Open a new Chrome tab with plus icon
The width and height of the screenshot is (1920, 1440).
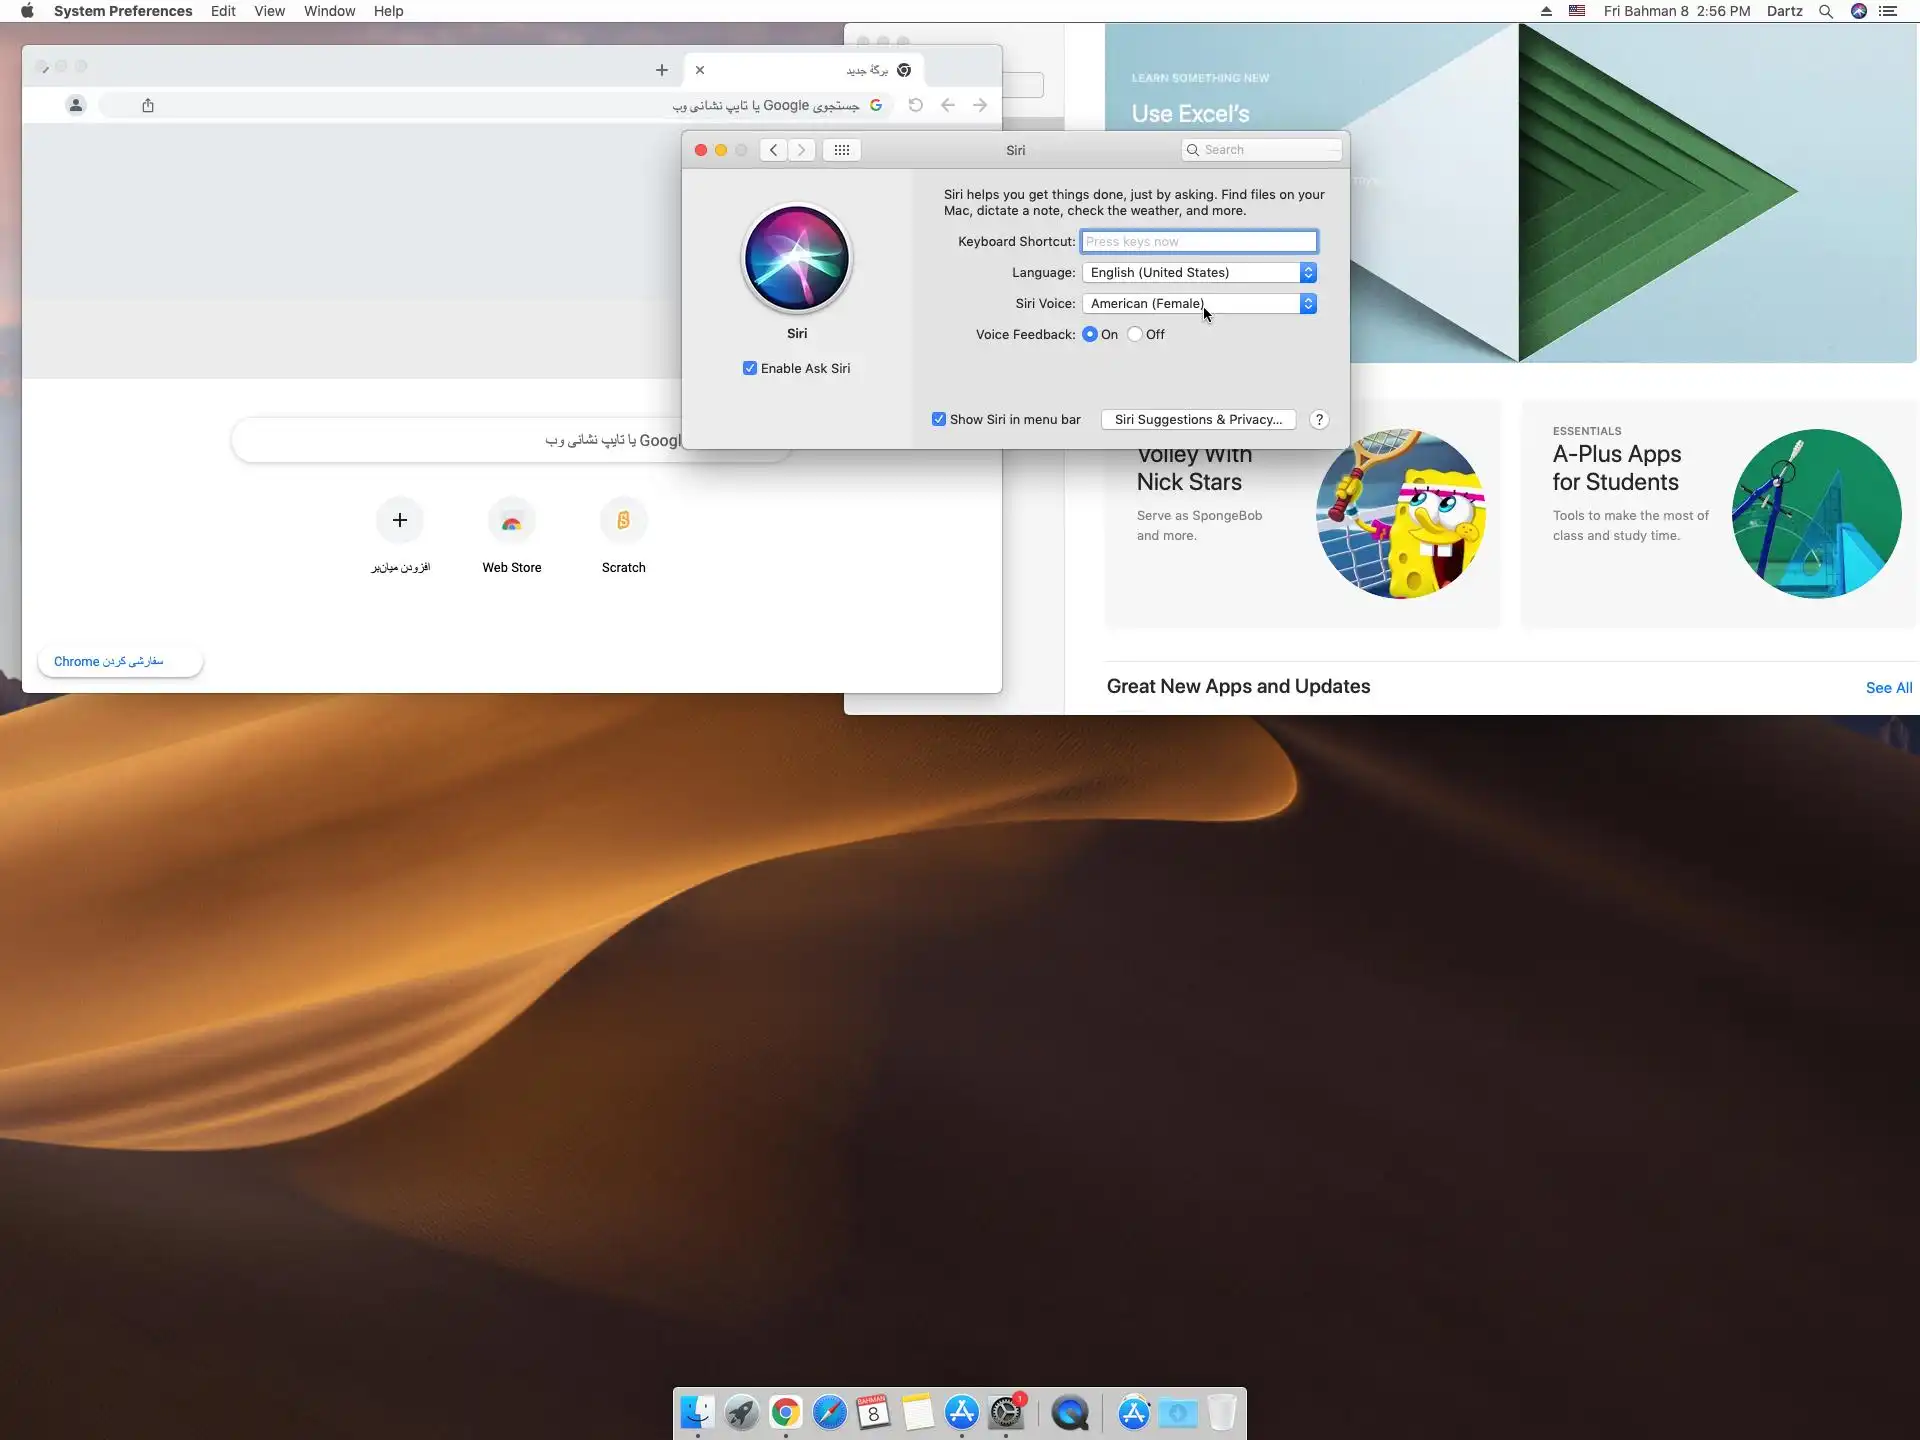click(661, 70)
